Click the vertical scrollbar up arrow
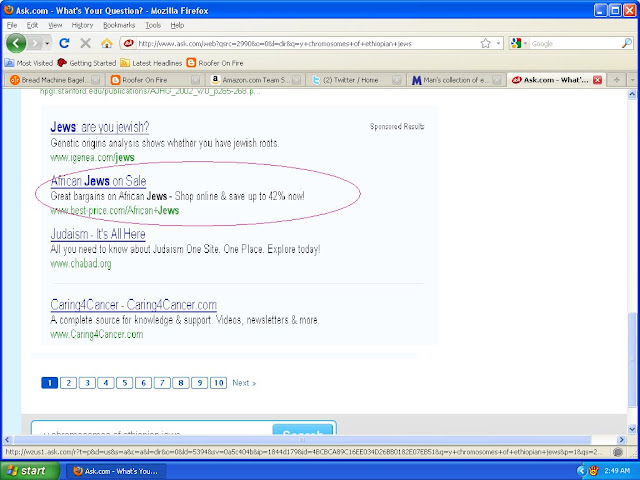The height and width of the screenshot is (480, 640). tap(632, 94)
